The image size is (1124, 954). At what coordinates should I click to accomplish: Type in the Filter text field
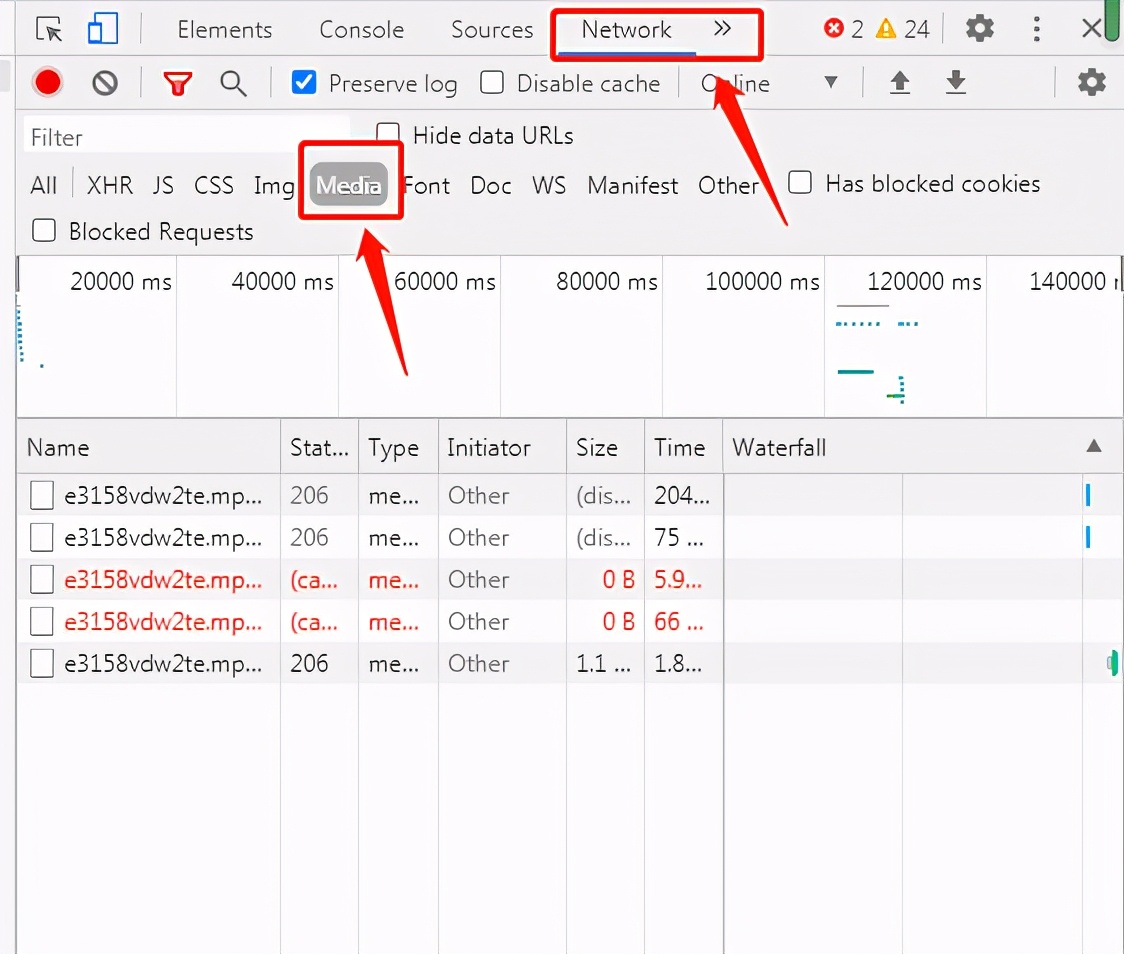click(x=185, y=137)
